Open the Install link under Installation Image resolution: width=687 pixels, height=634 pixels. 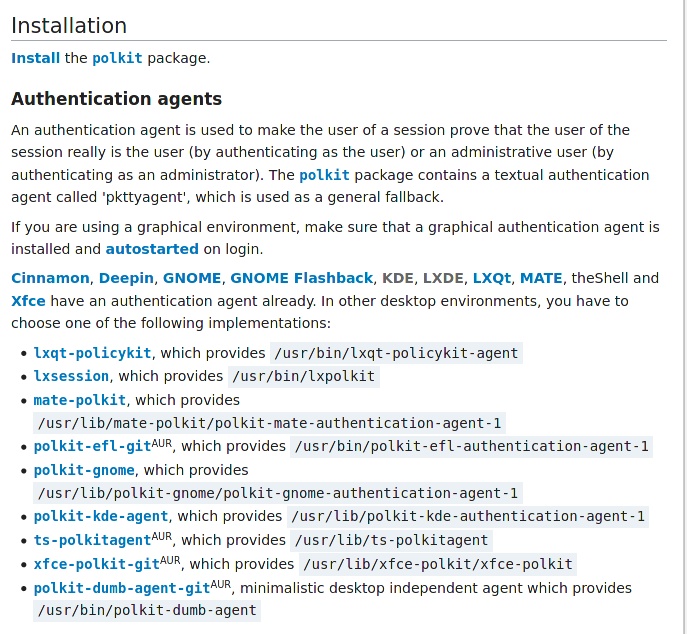click(35, 58)
